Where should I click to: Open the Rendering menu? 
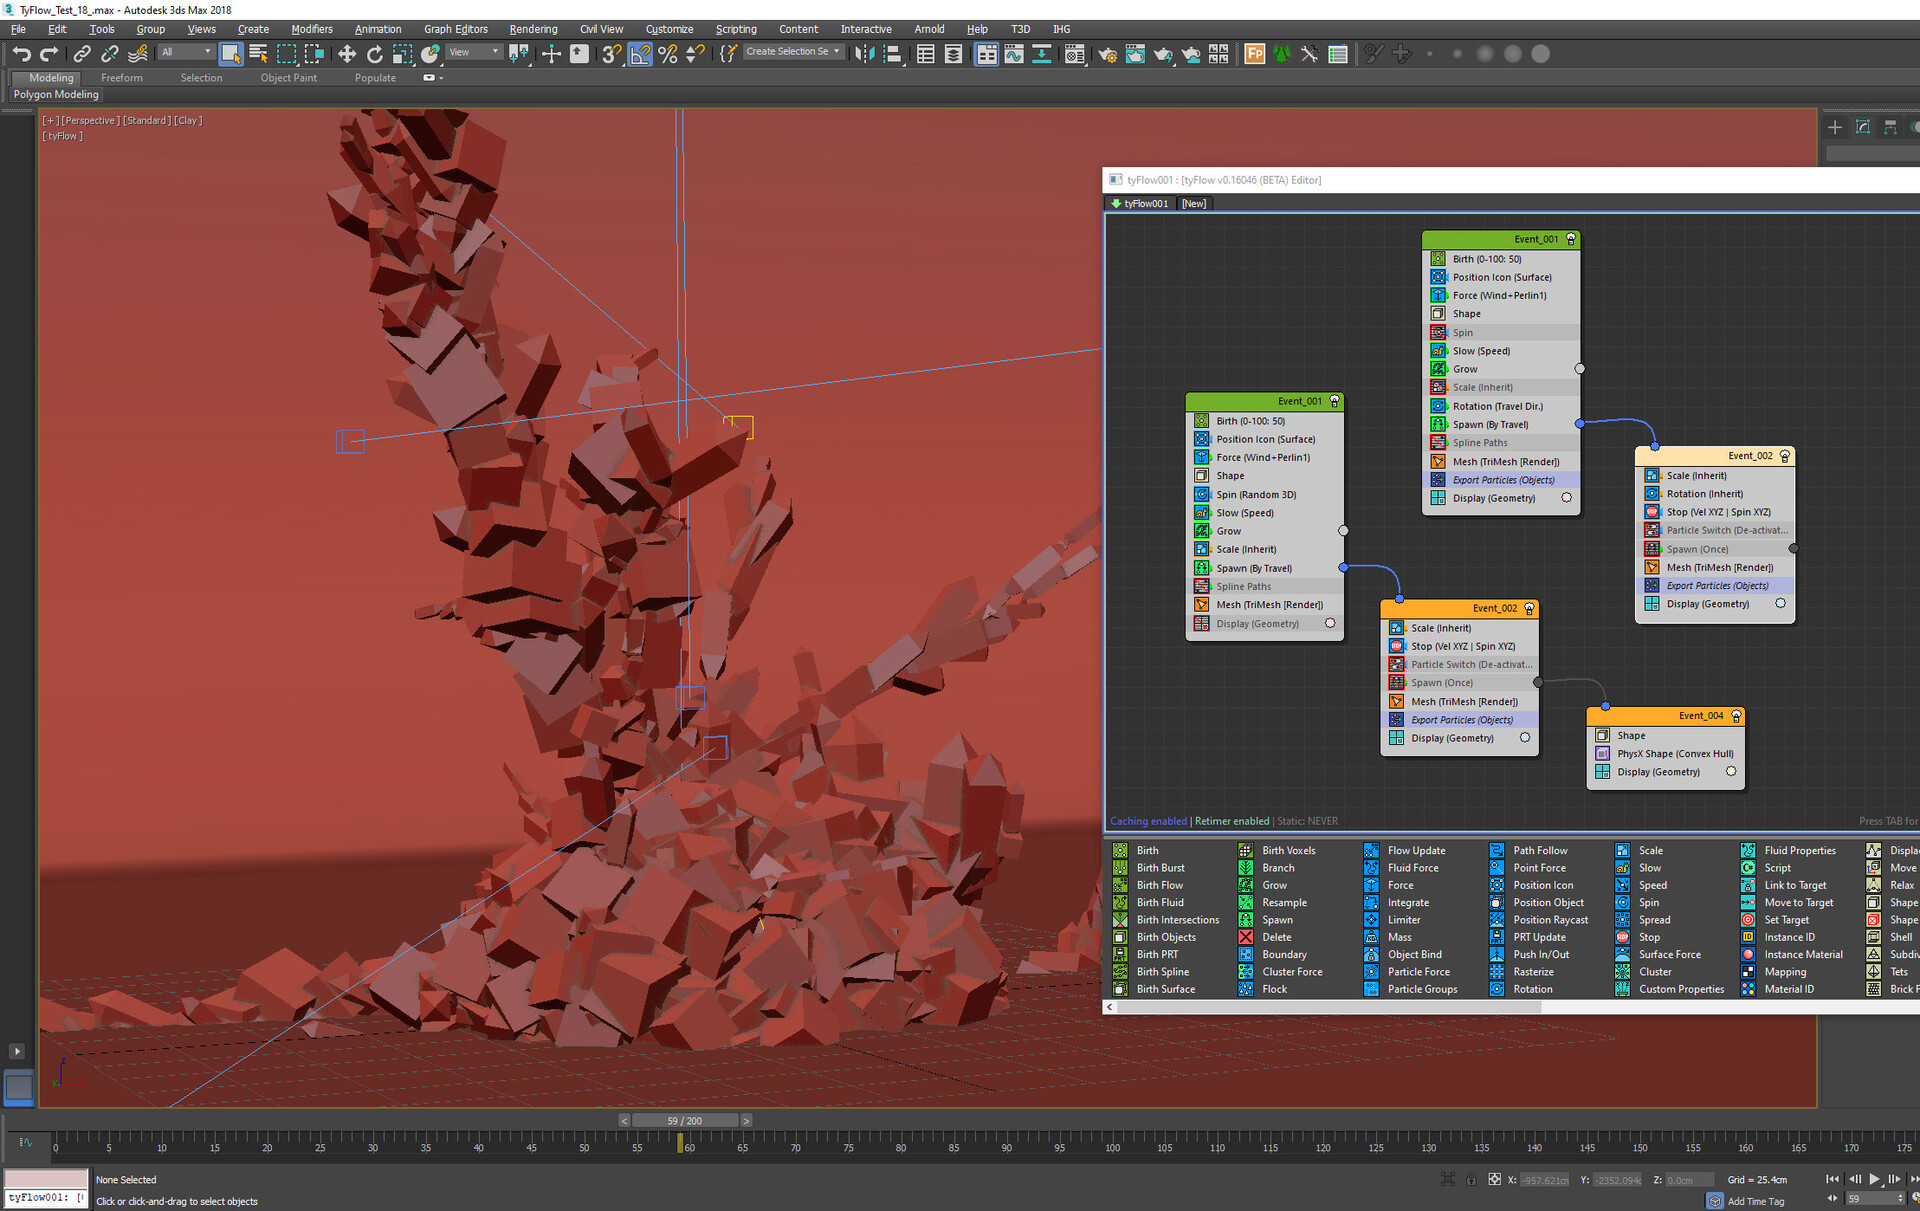[x=533, y=29]
